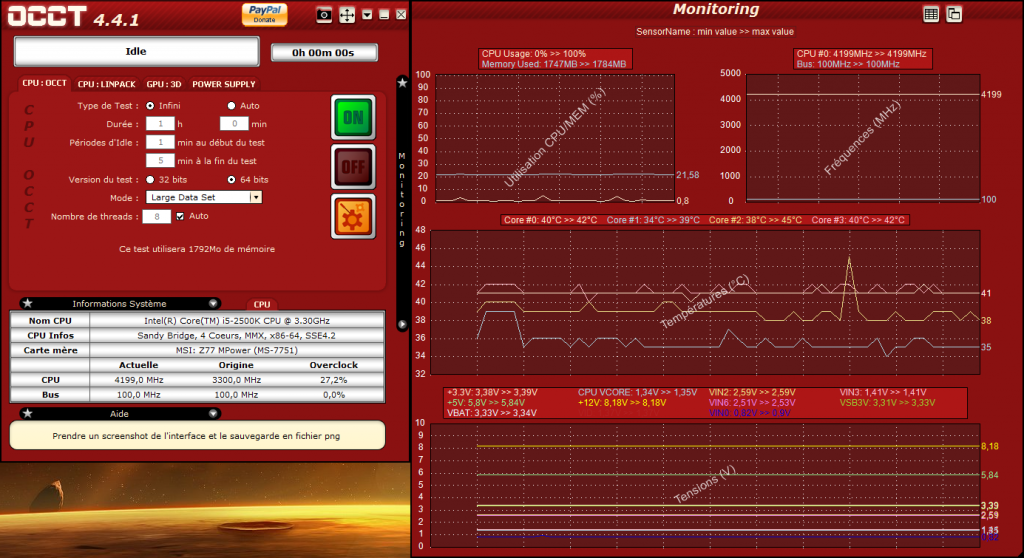This screenshot has width=1024, height=558.
Task: Click the idle minutes at test end field
Action: coord(160,161)
